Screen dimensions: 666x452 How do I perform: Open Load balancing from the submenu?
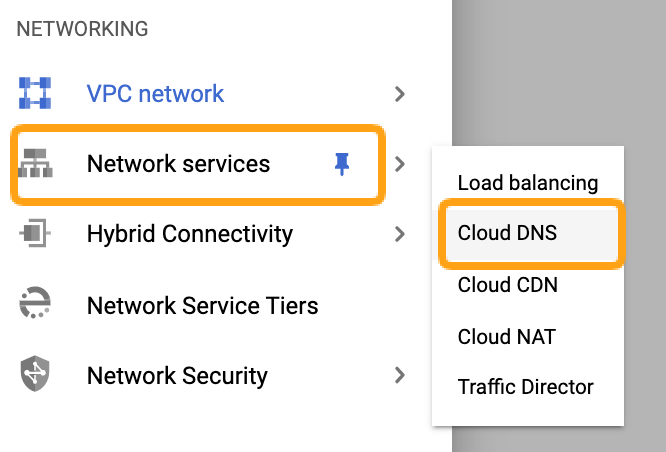(527, 183)
